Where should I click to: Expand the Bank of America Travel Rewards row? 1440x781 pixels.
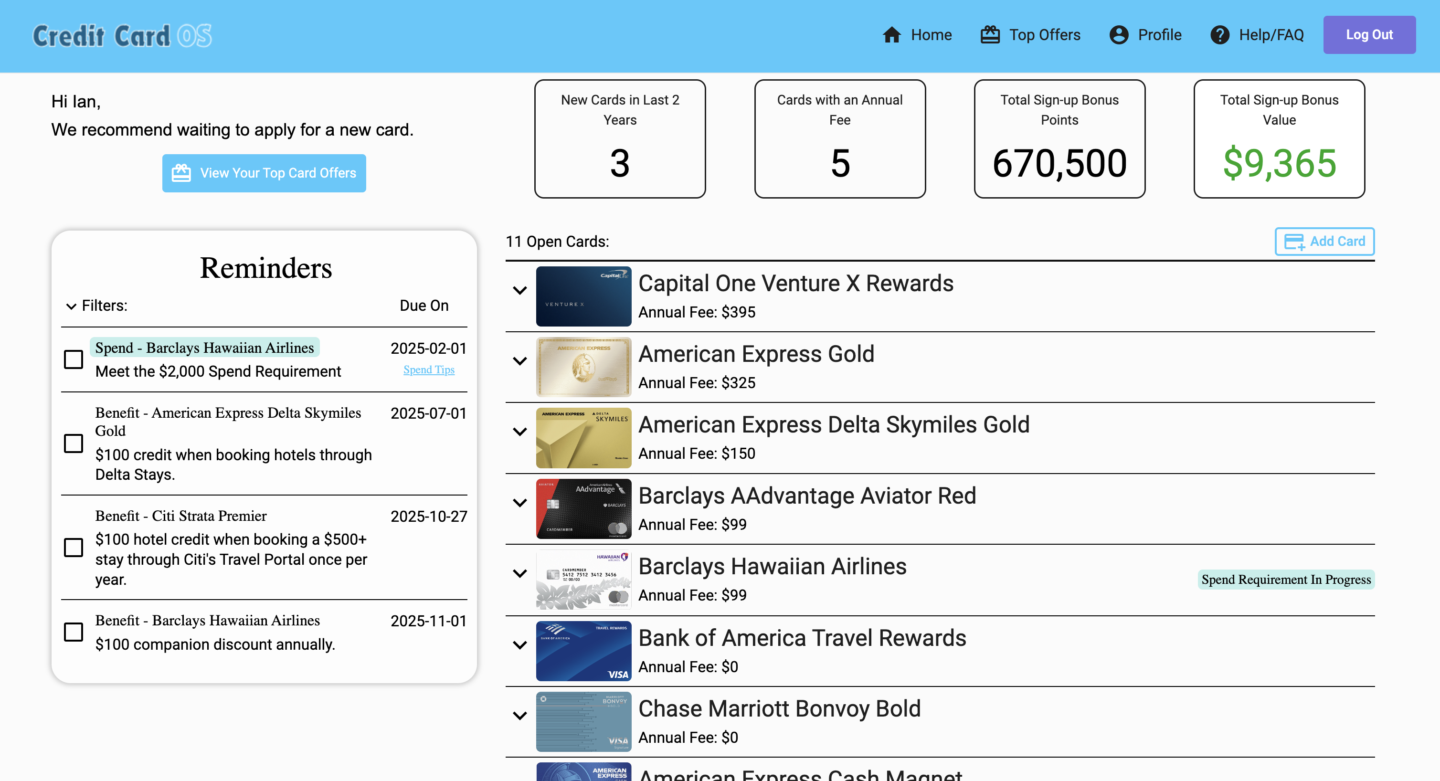coord(520,645)
